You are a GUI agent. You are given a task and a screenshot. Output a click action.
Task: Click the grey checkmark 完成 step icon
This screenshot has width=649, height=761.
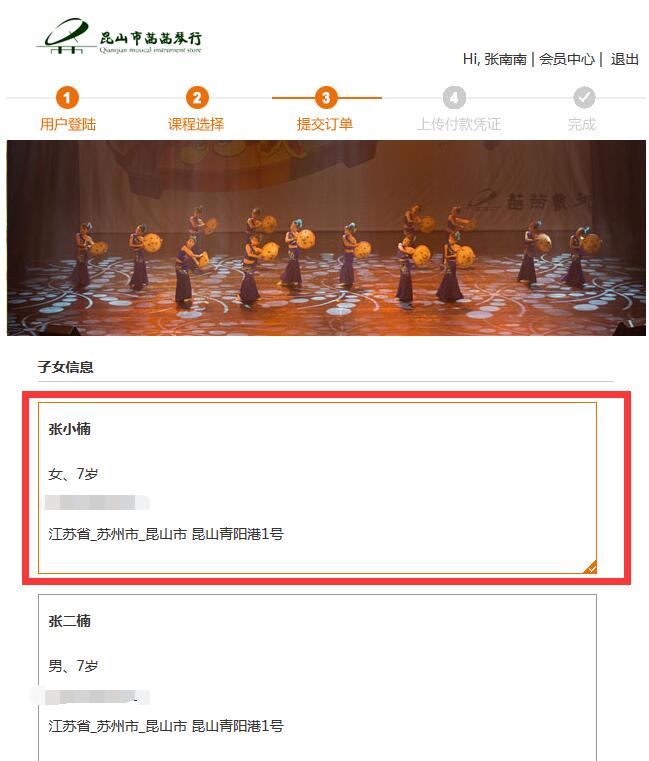(x=584, y=98)
